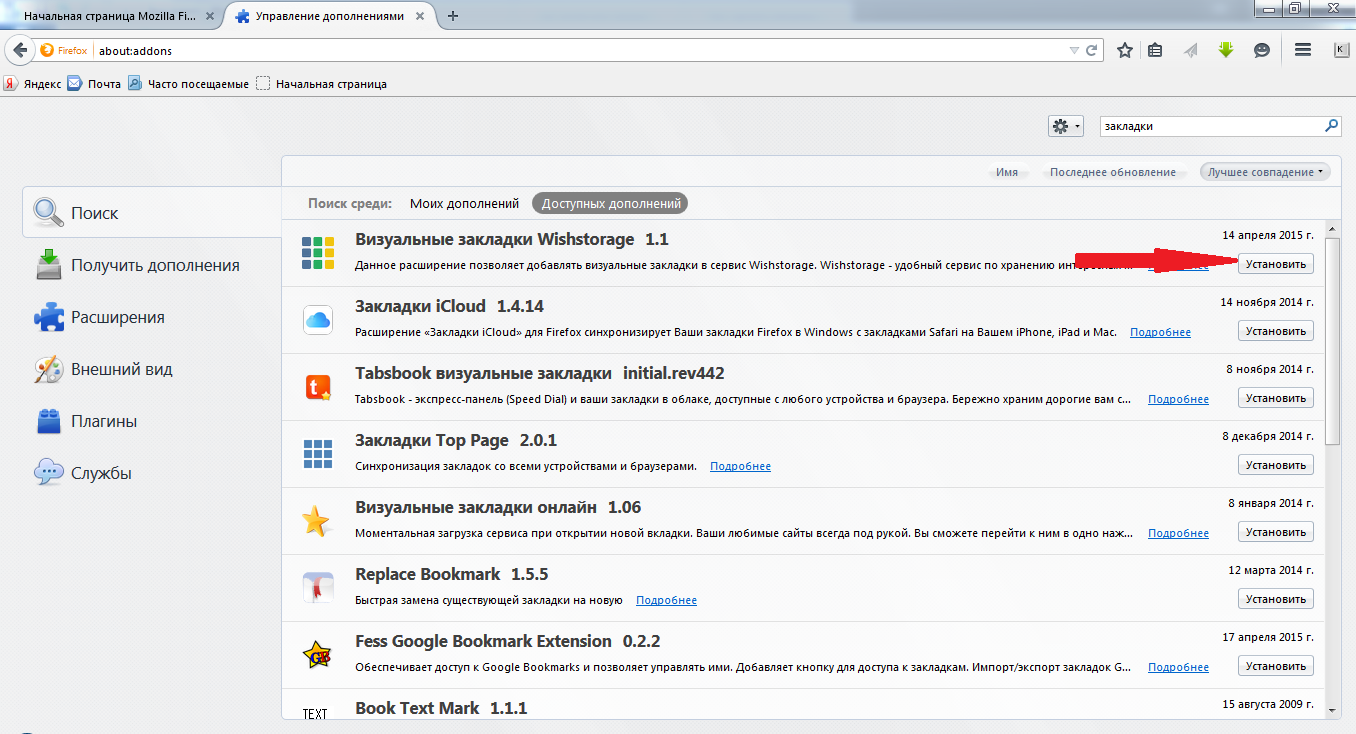Click the Replace Bookmark icon
Viewport: 1356px width, 734px height.
[x=318, y=588]
